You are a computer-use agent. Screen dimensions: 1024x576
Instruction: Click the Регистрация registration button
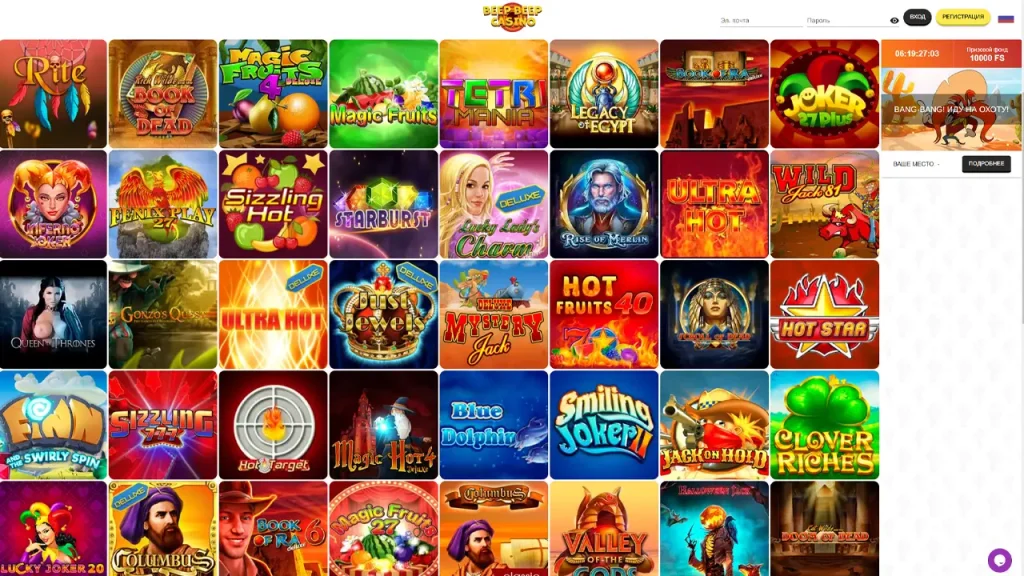point(963,17)
